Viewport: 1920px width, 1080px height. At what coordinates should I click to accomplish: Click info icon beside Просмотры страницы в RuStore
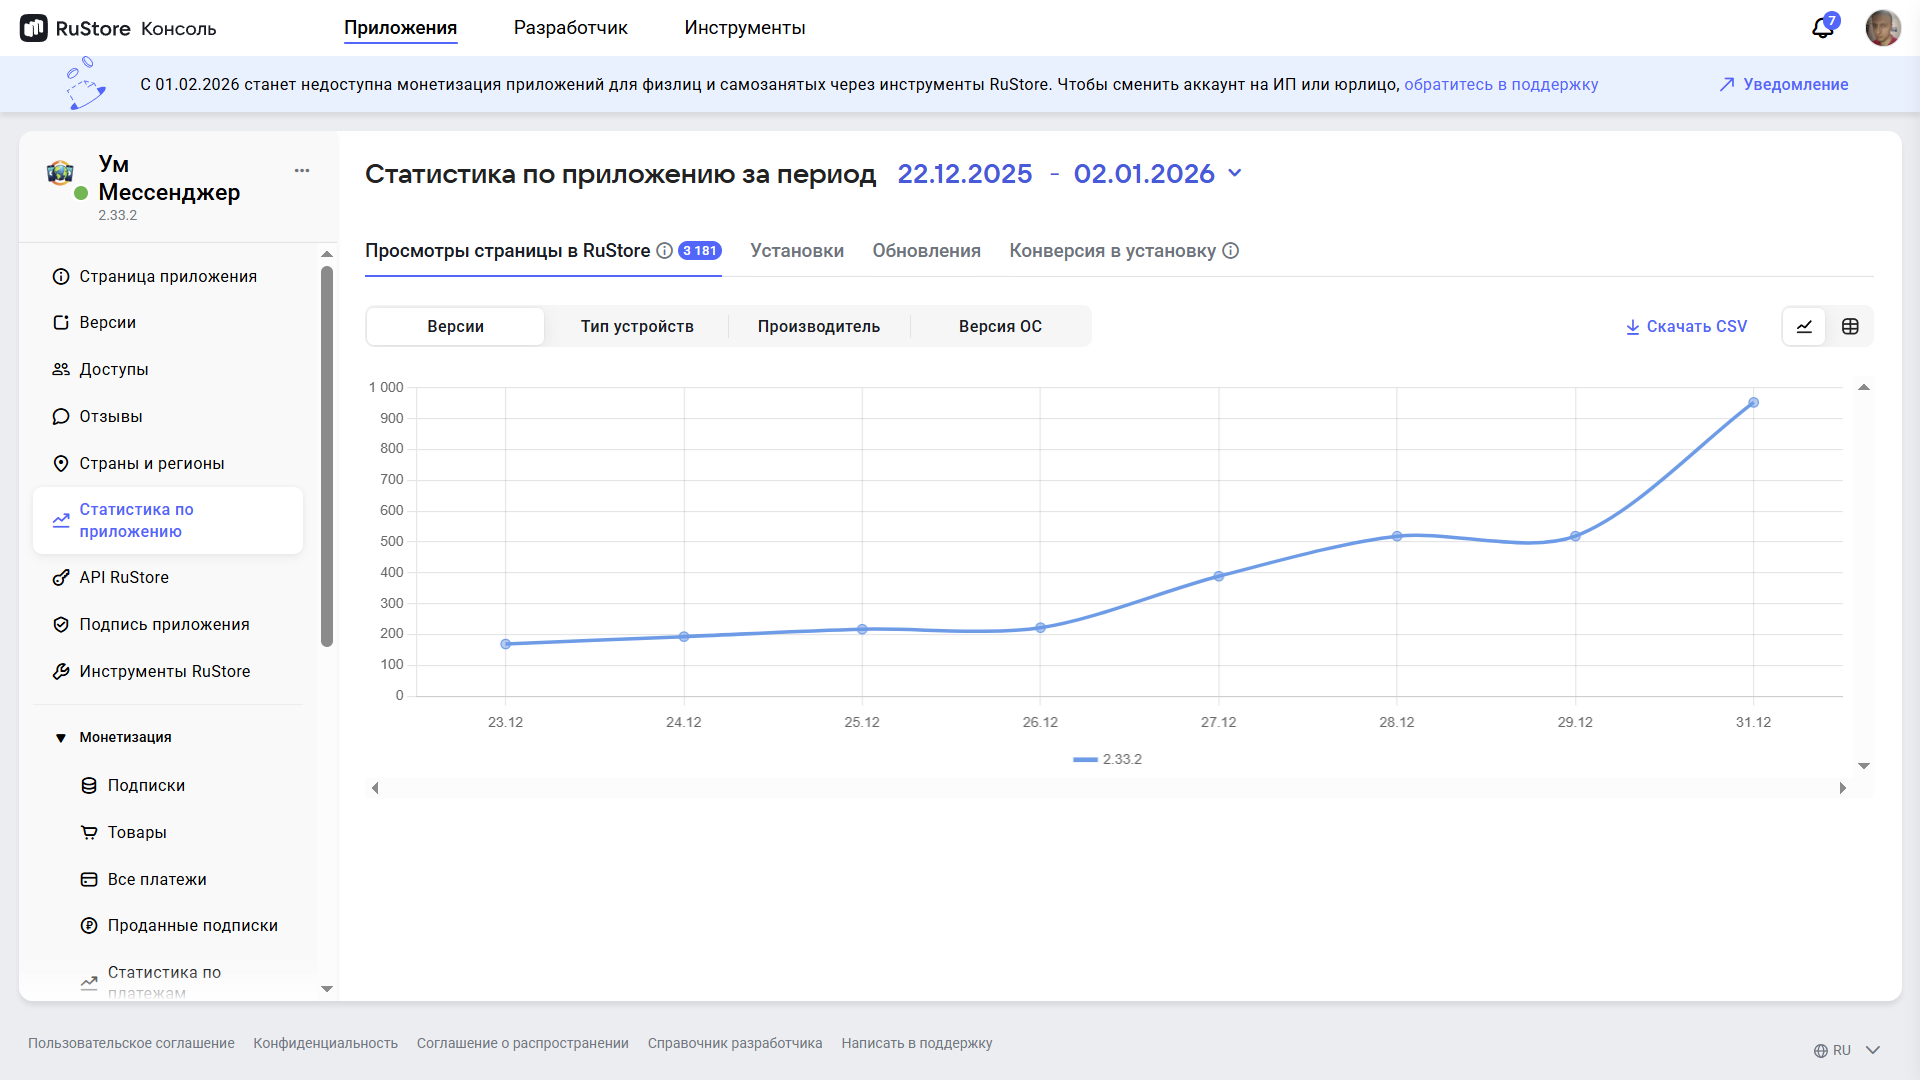tap(664, 251)
